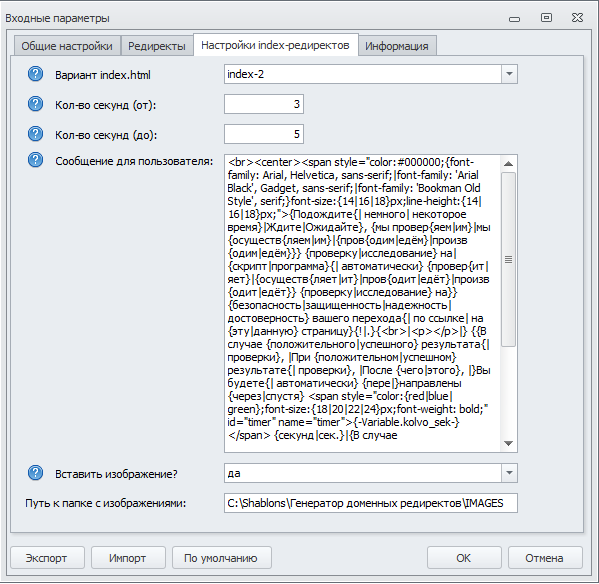The width and height of the screenshot is (599, 584).
Task: Open help icon for Вставить изображение
Action: pos(36,473)
